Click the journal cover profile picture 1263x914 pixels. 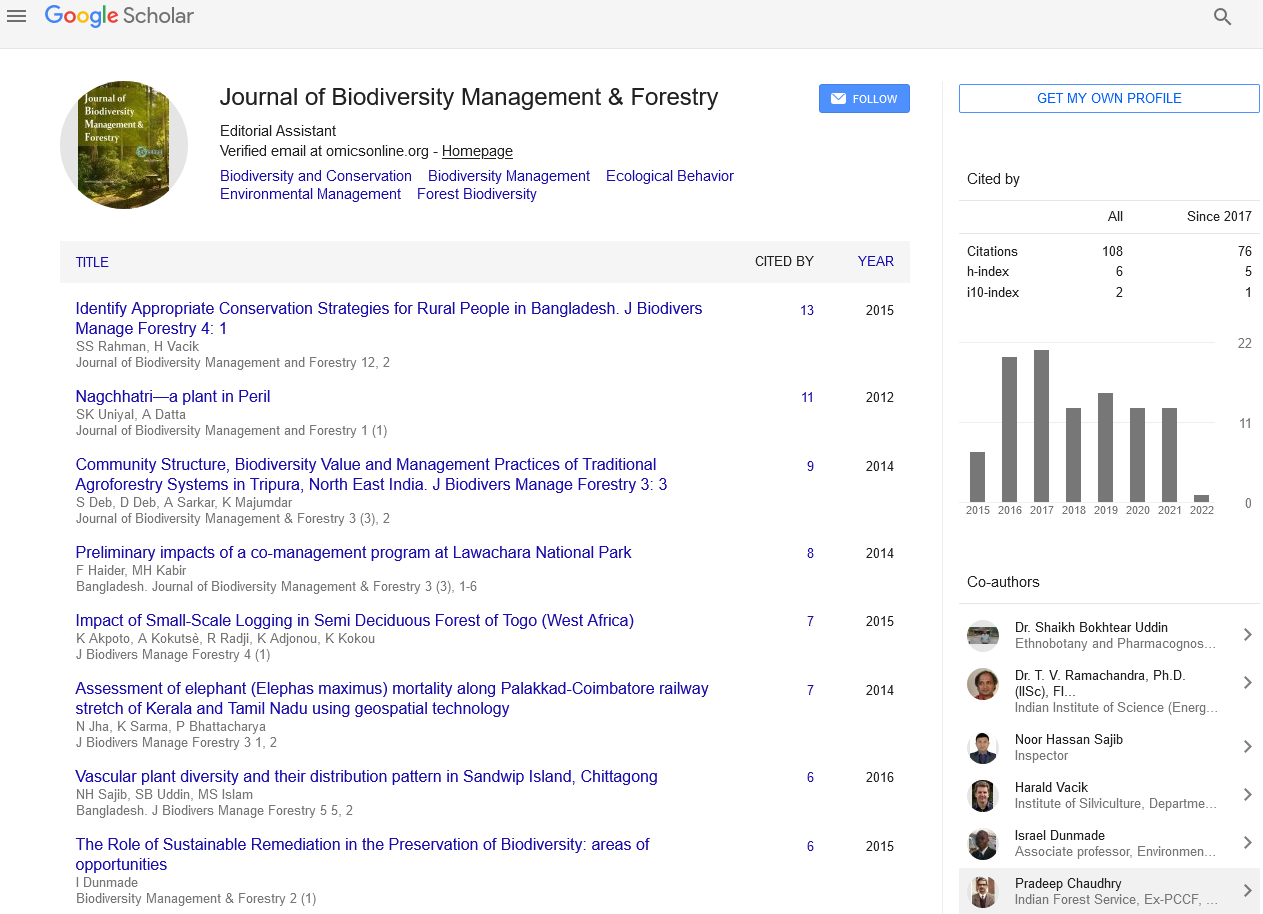pos(124,145)
